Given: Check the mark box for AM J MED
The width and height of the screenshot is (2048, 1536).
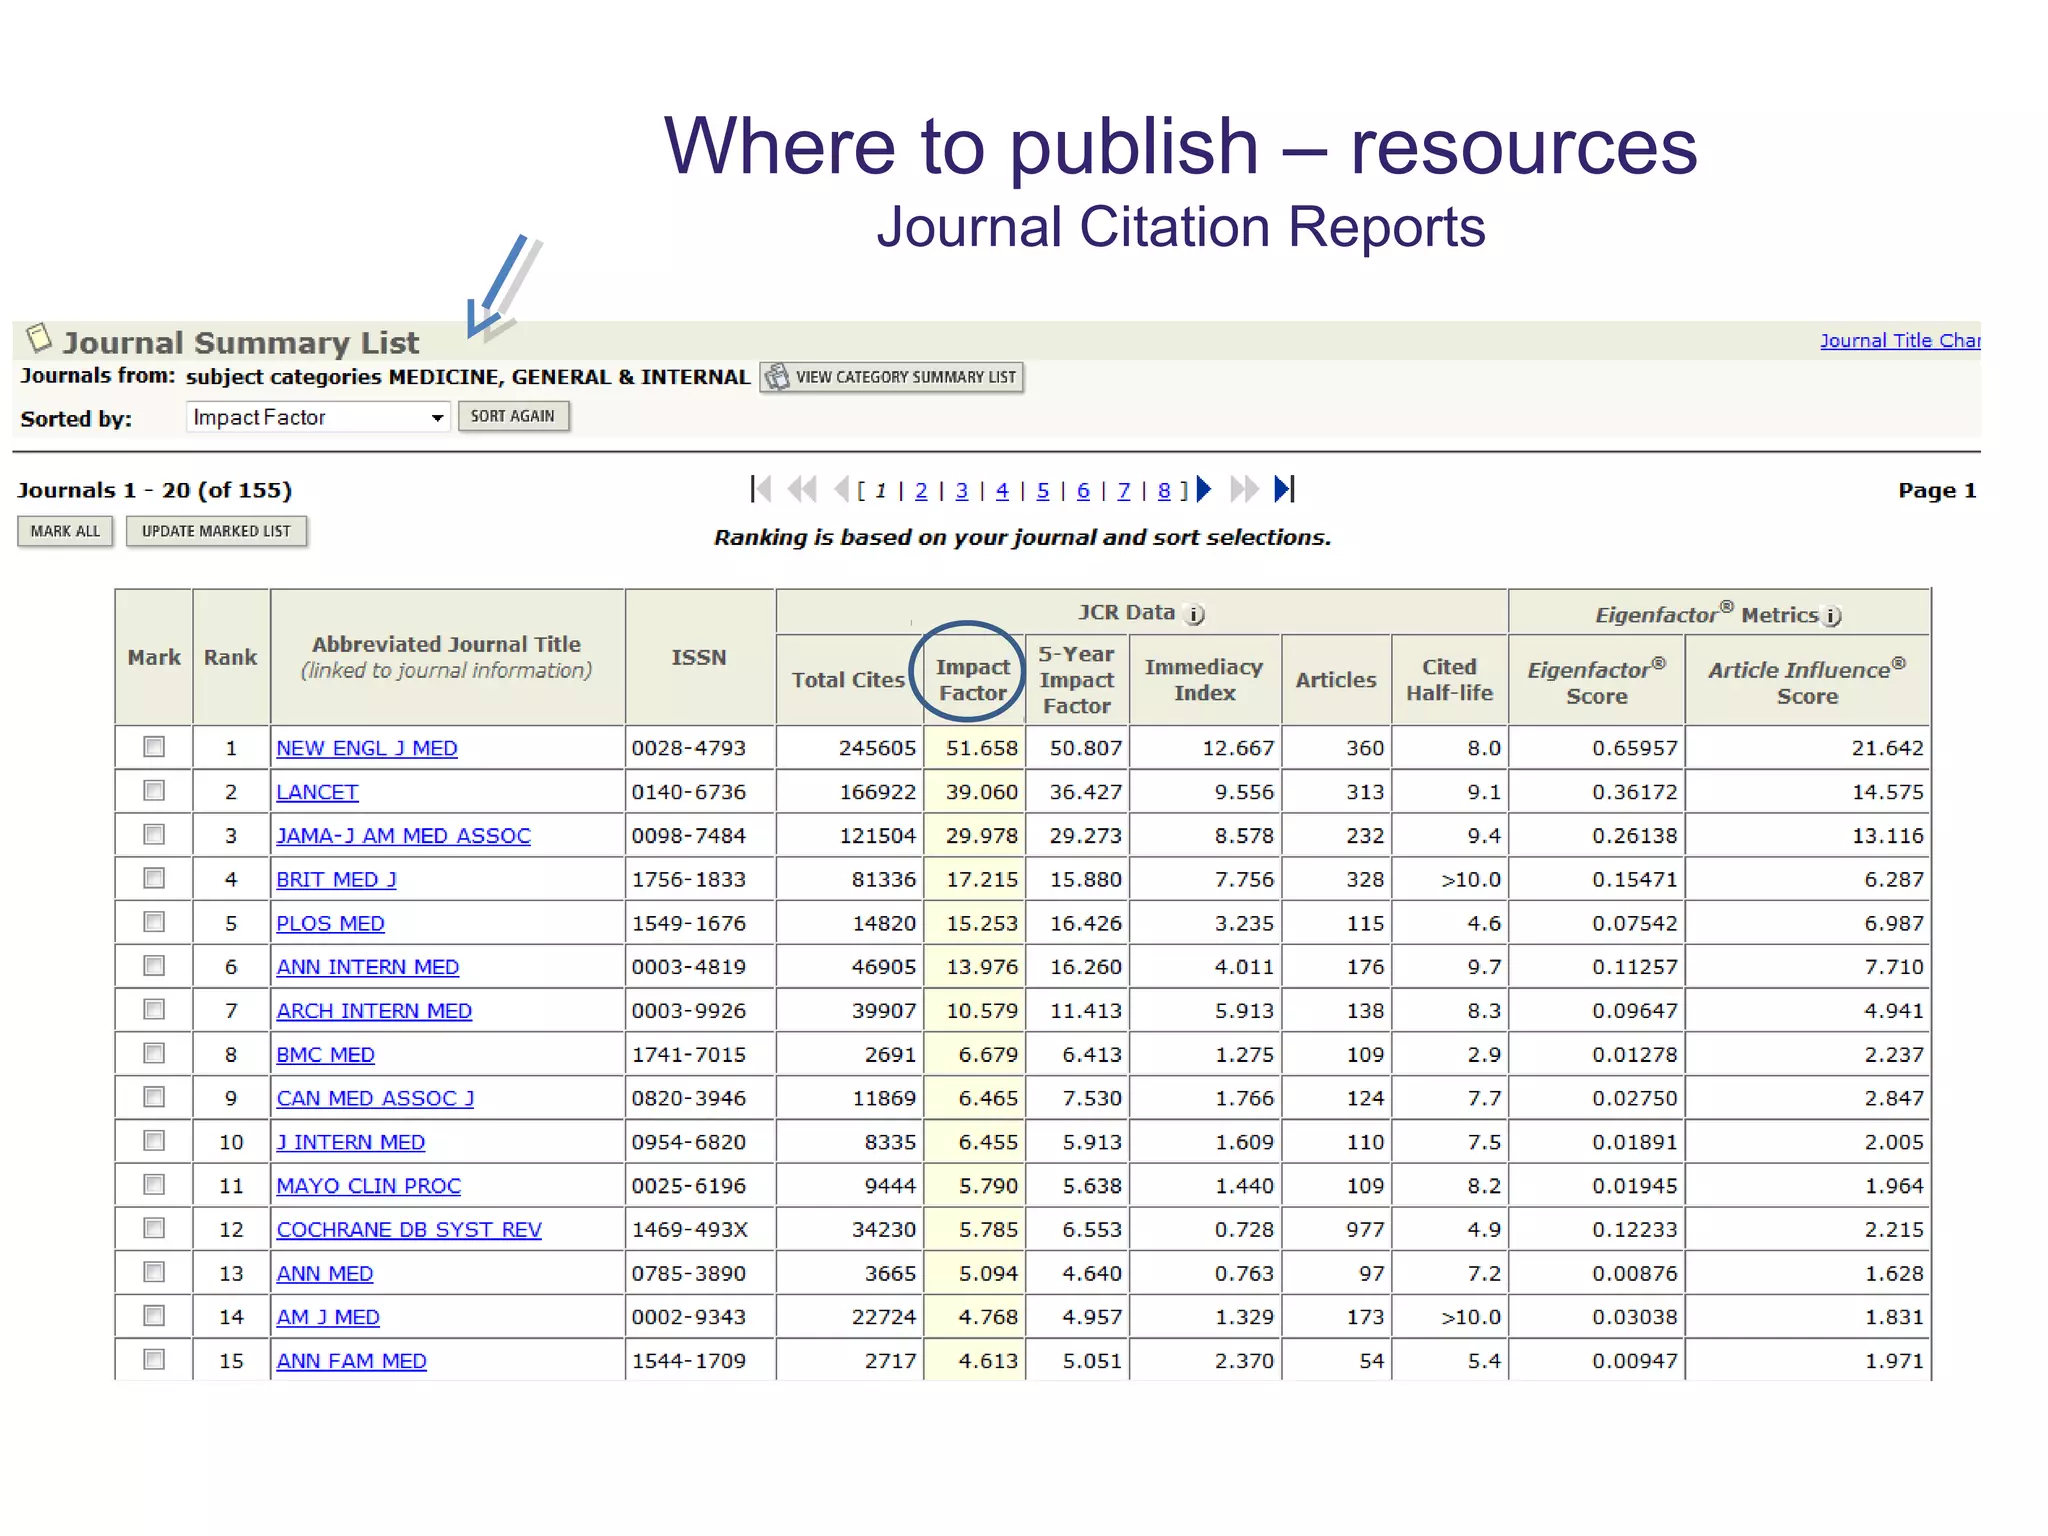Looking at the screenshot, I should click(154, 1316).
